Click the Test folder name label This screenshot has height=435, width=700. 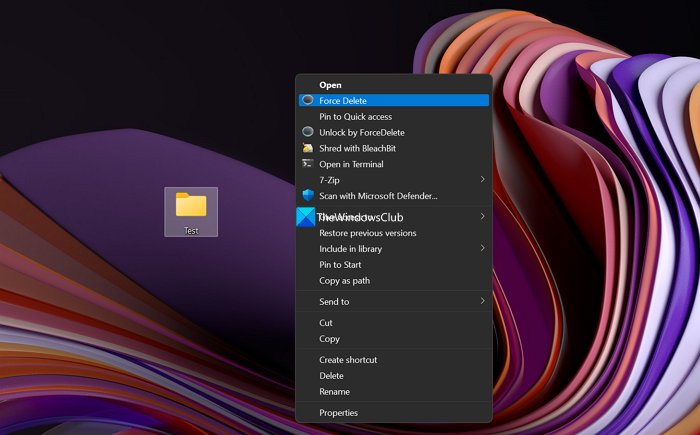click(x=191, y=230)
